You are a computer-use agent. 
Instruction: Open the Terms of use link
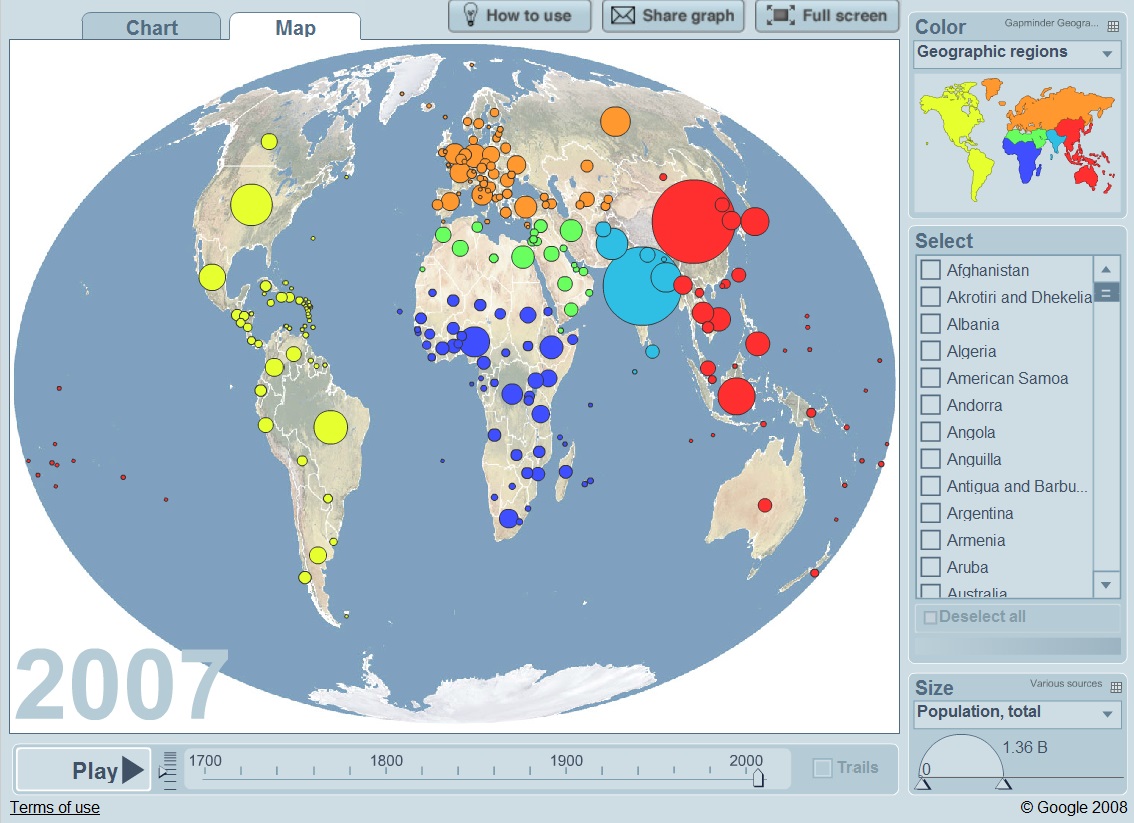(55, 807)
